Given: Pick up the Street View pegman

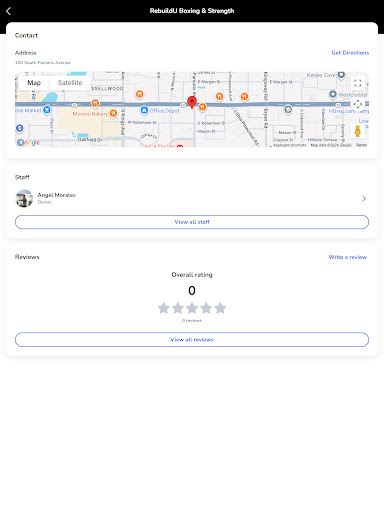Looking at the screenshot, I should pos(357,131).
